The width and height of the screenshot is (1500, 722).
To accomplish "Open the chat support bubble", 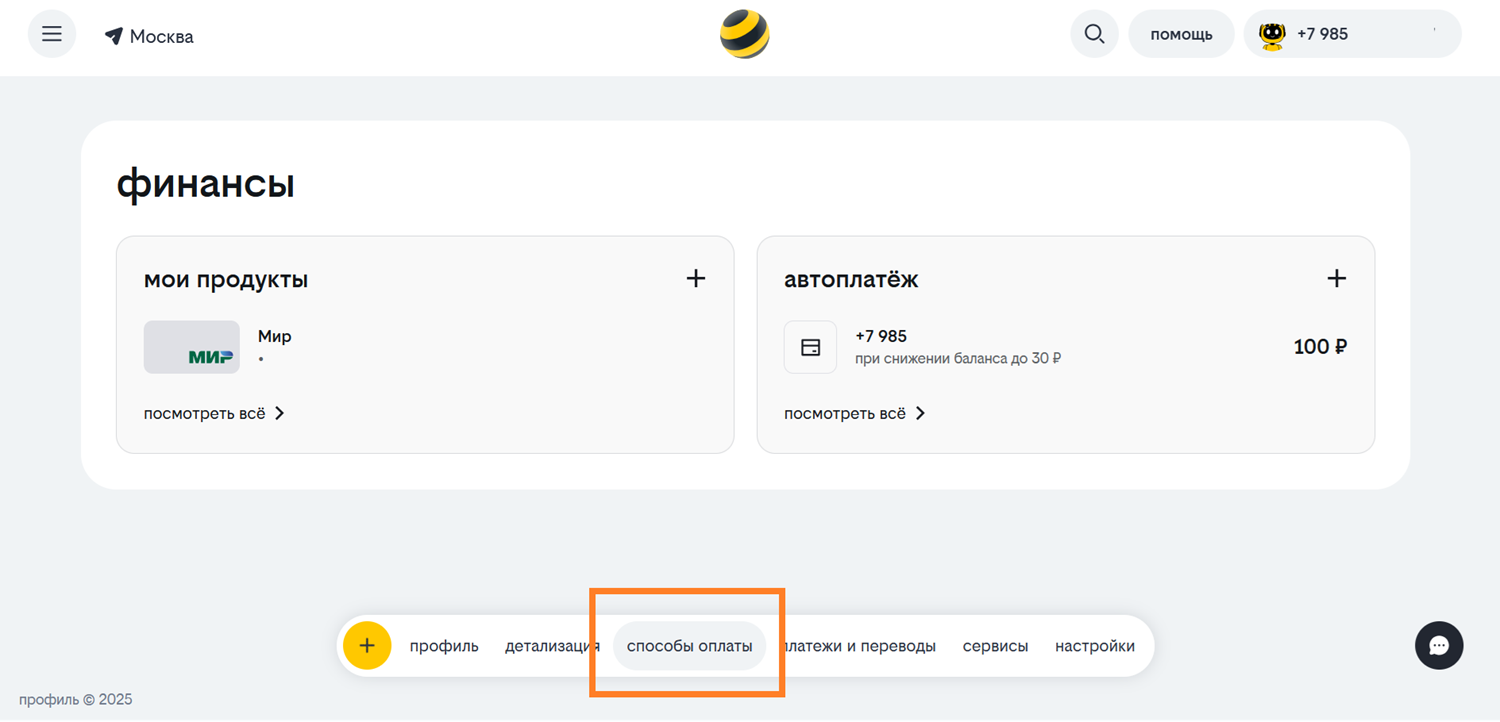I will 1439,646.
